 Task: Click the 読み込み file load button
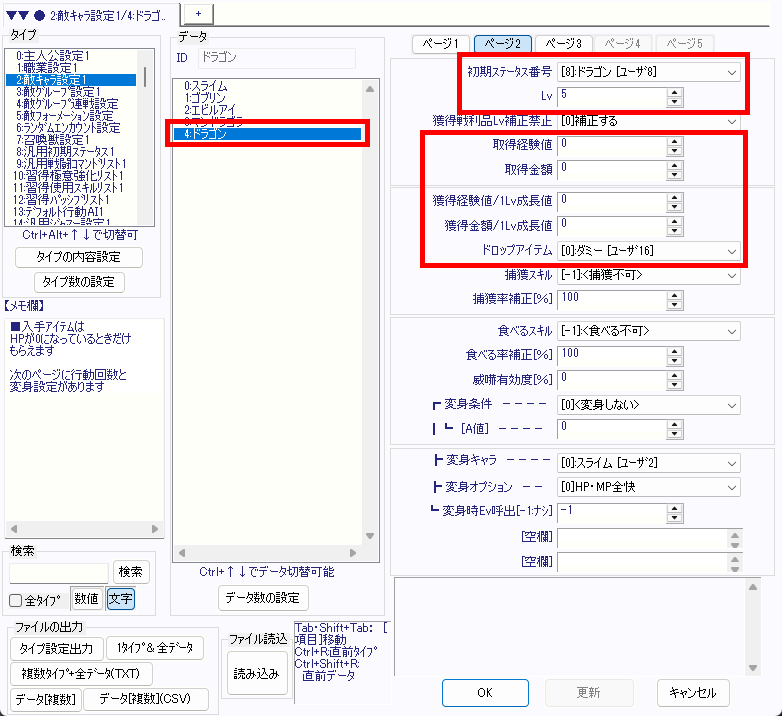pyautogui.click(x=256, y=674)
